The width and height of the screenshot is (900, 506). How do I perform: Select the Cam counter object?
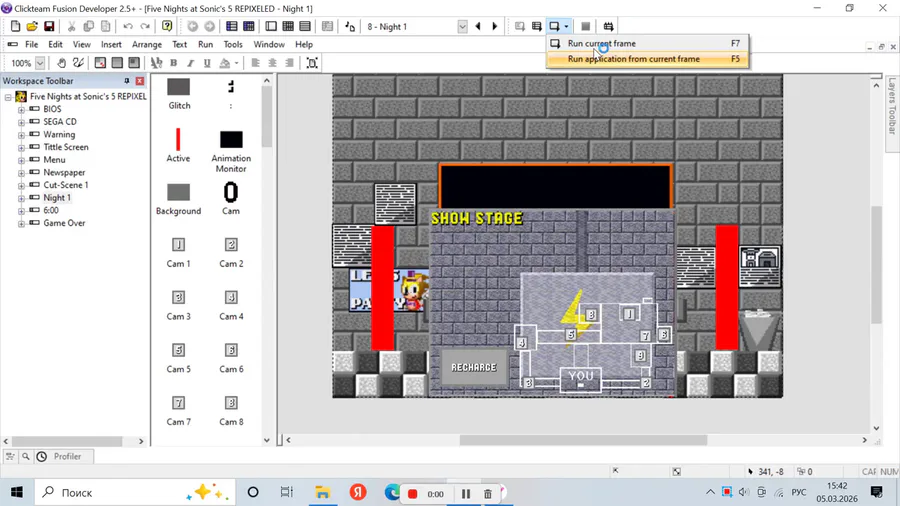coord(231,198)
